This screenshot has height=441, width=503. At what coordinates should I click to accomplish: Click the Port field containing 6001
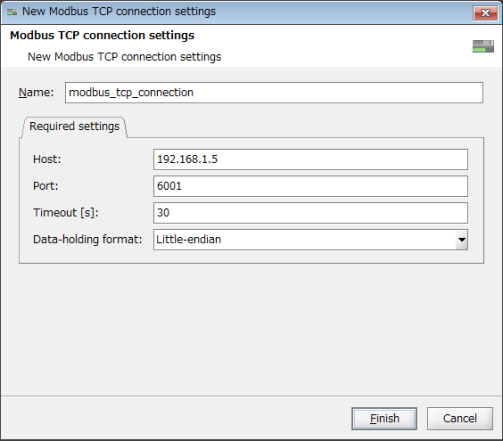point(310,186)
